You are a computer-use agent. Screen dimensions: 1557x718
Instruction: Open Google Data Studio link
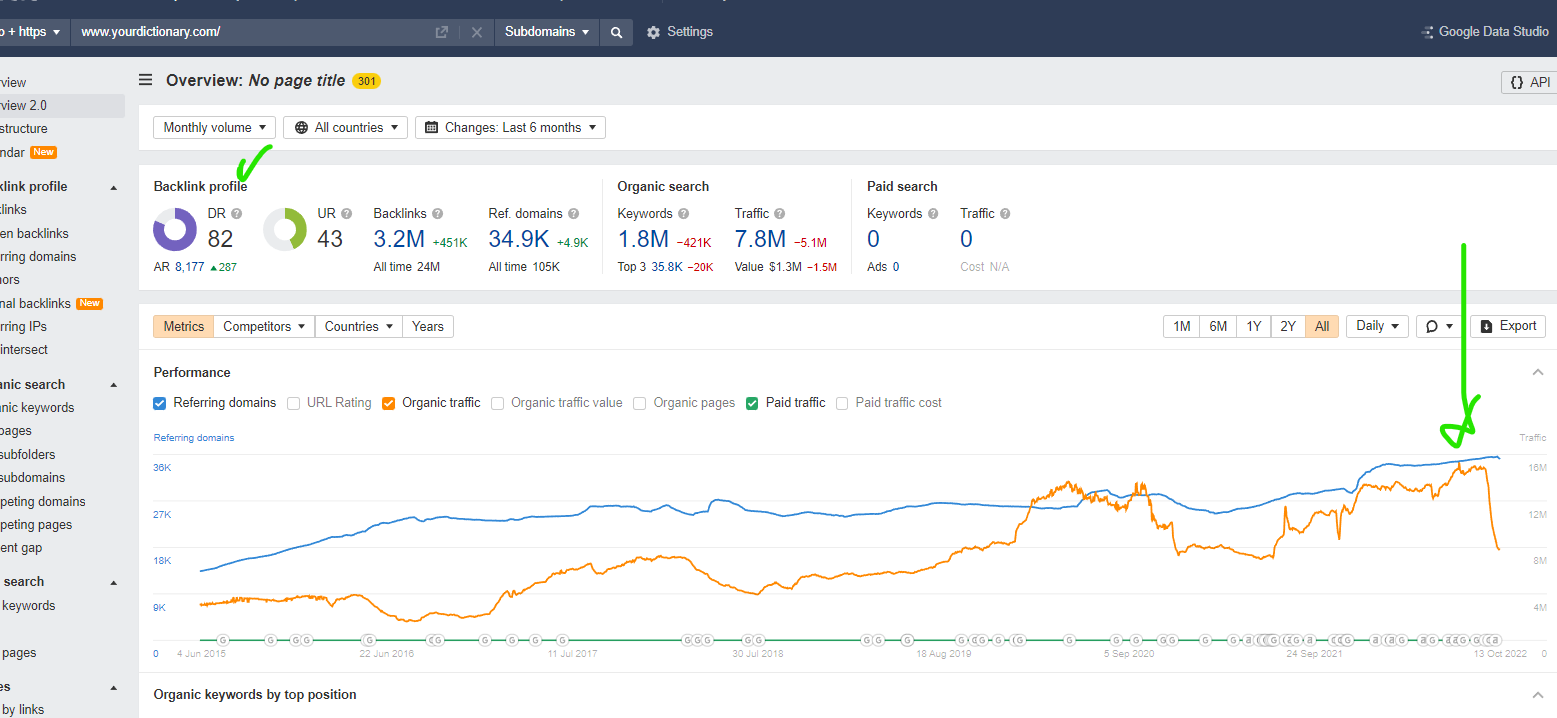click(1486, 32)
